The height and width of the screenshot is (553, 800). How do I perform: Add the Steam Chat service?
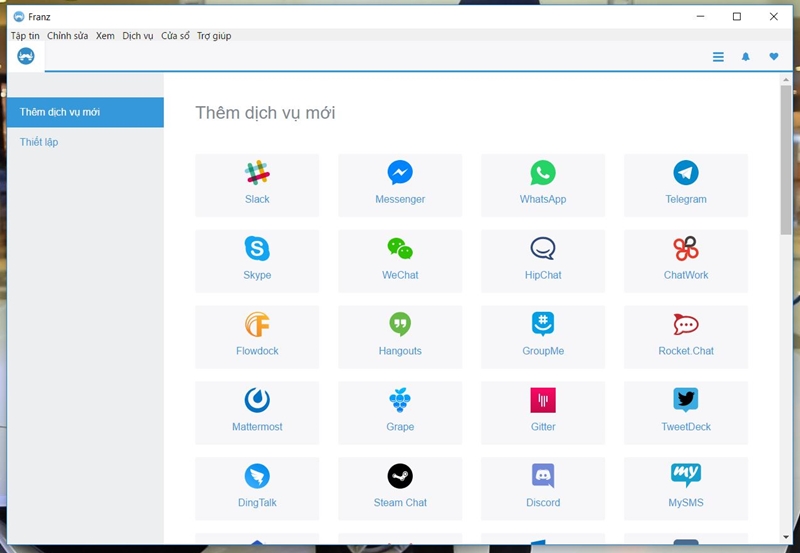click(400, 489)
